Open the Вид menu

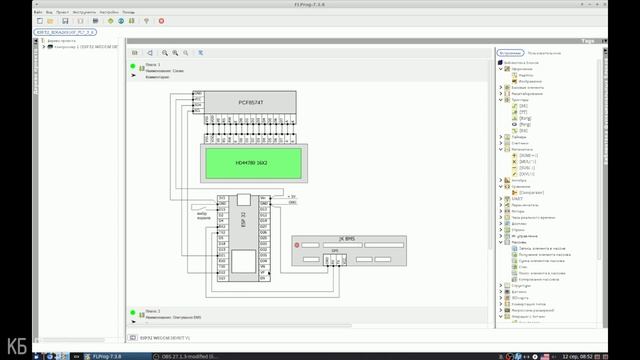(x=49, y=12)
